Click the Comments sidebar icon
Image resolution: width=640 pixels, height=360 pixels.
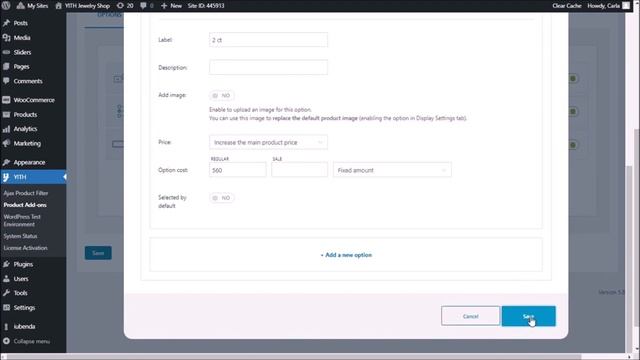6,81
